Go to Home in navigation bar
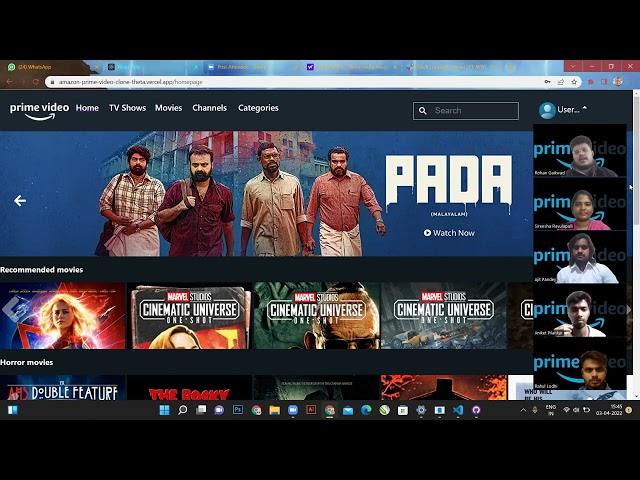This screenshot has height=480, width=640. click(x=87, y=108)
